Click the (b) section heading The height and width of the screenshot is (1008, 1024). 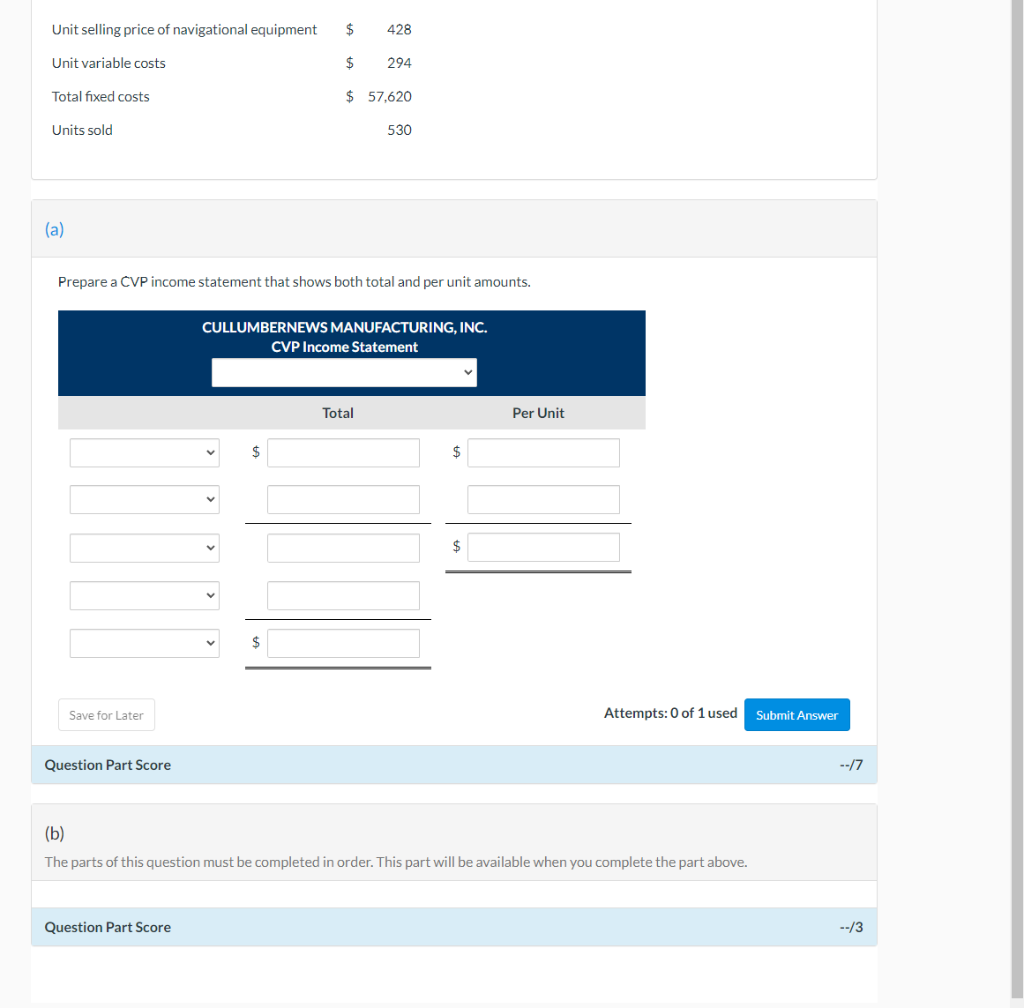tap(55, 832)
